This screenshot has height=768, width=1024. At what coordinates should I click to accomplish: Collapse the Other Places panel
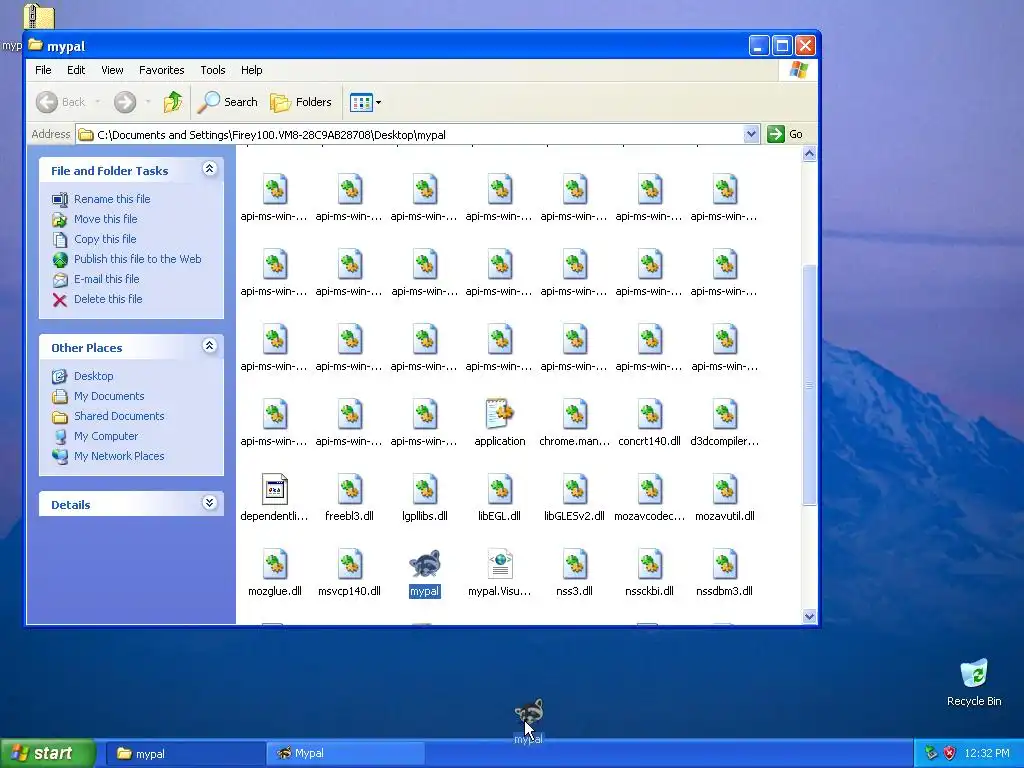pos(210,346)
